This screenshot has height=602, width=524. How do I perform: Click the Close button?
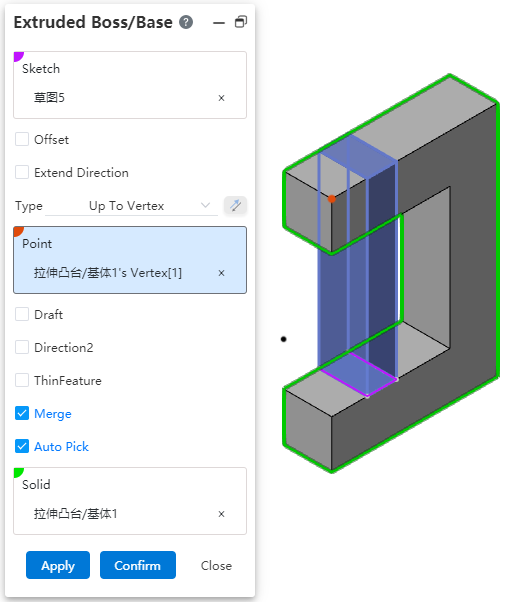(x=216, y=566)
